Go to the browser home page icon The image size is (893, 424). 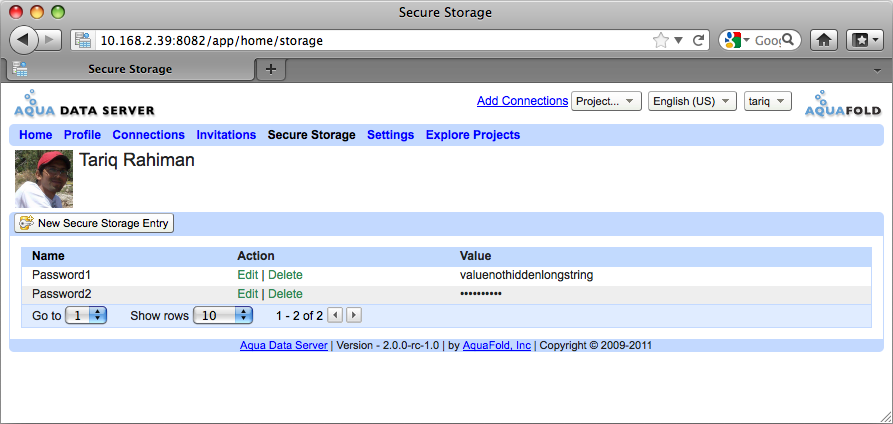[x=824, y=41]
